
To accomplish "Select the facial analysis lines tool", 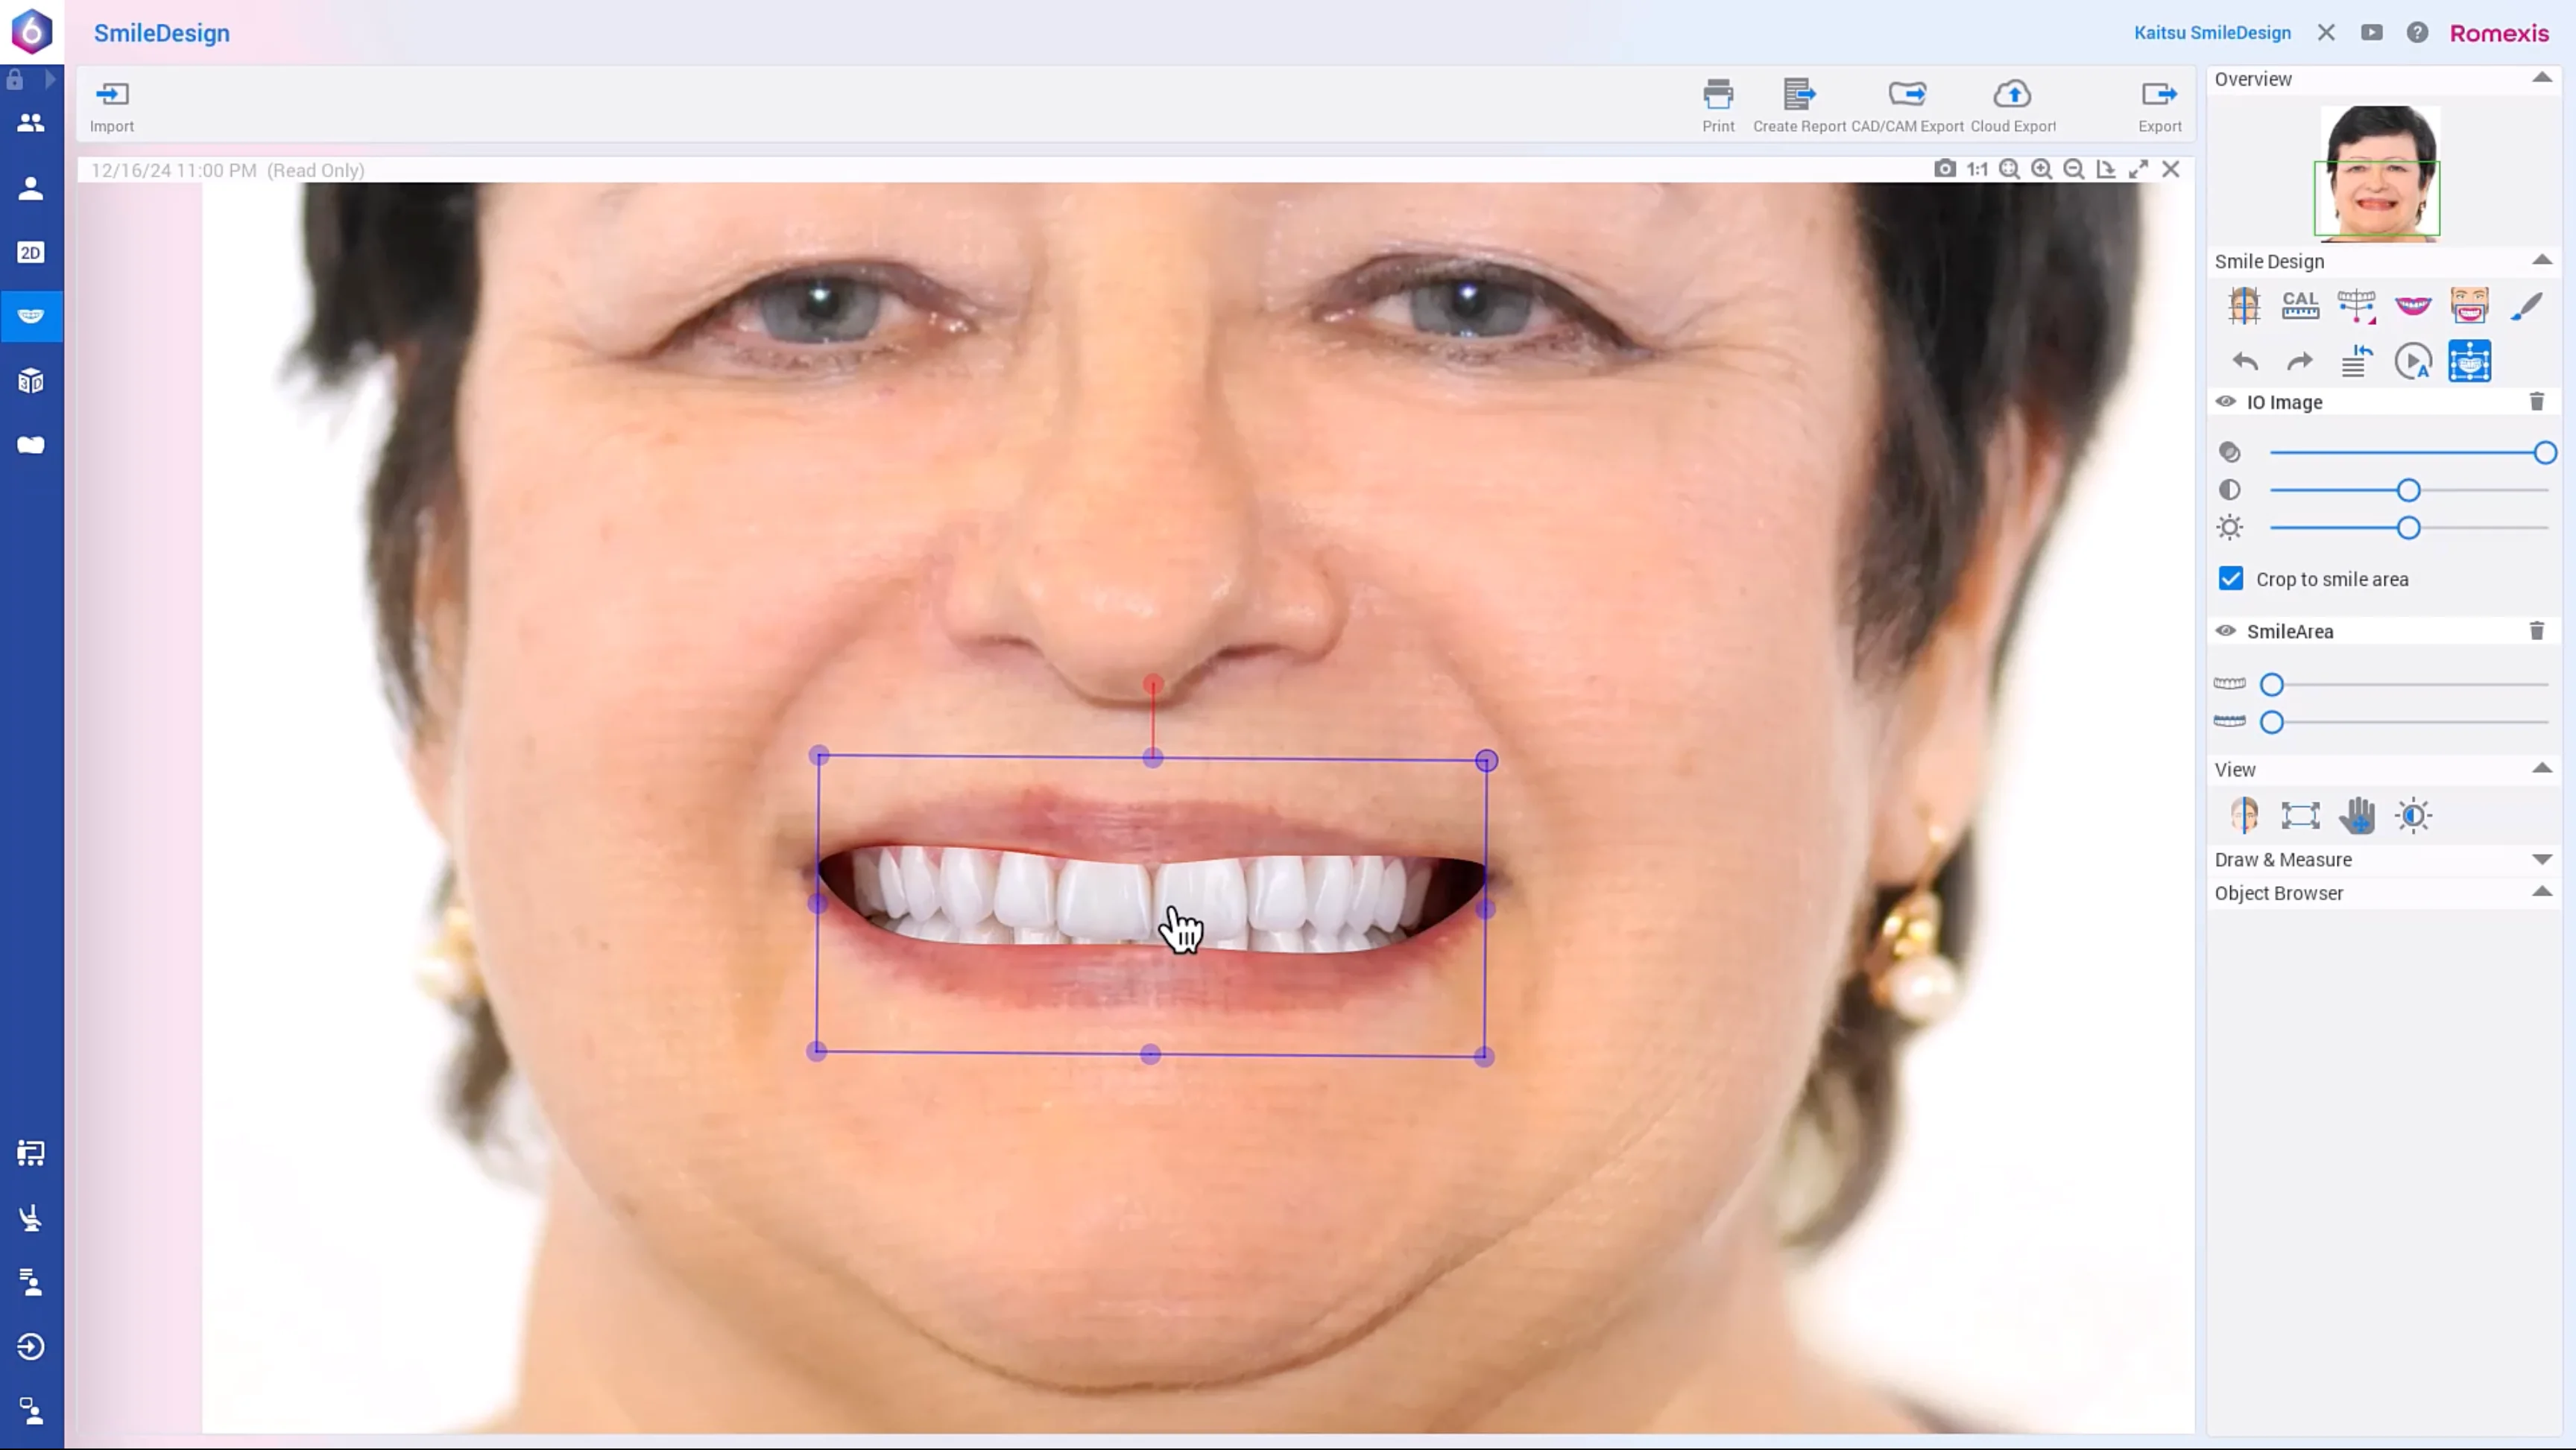I will pos(2245,306).
